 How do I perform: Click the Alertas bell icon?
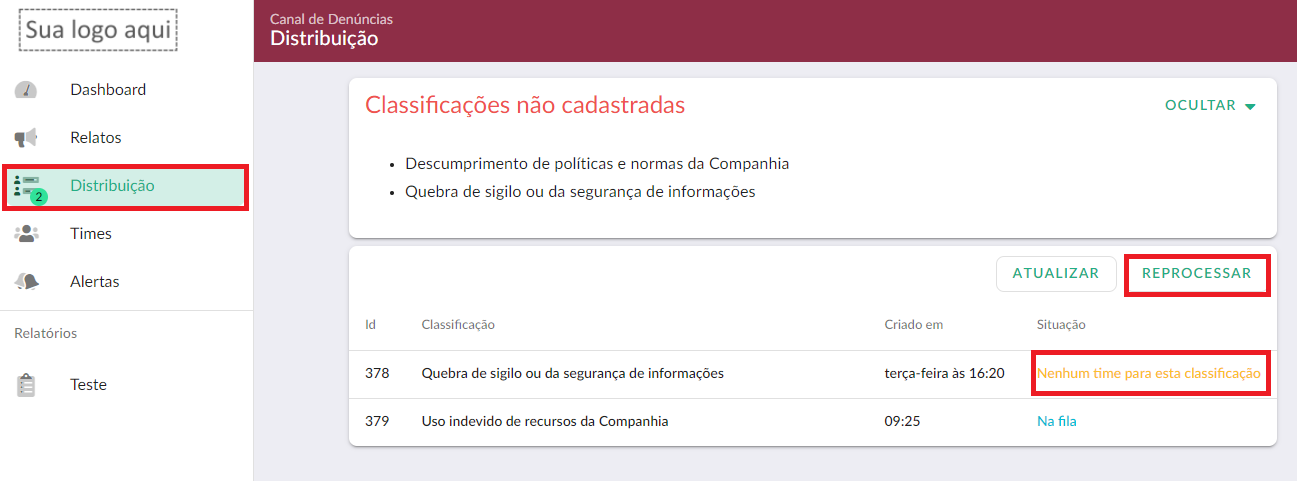(x=26, y=282)
